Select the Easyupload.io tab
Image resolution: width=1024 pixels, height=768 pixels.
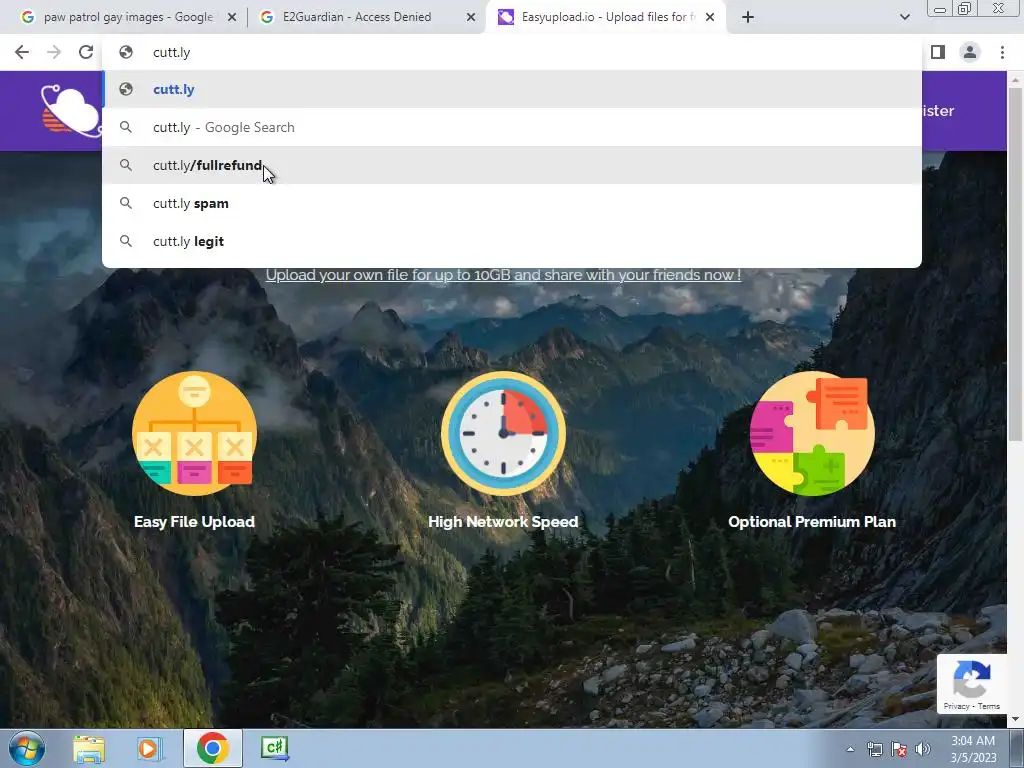604,17
